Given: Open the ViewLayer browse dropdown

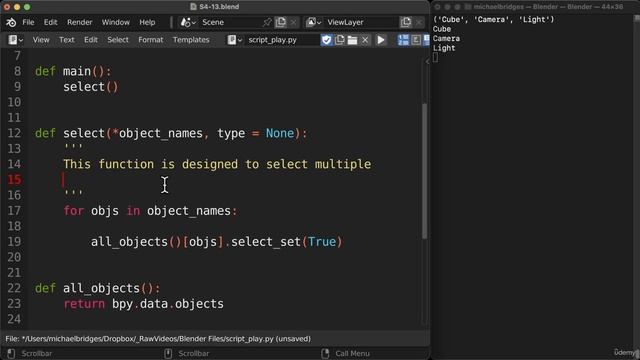Looking at the screenshot, I should click(313, 22).
